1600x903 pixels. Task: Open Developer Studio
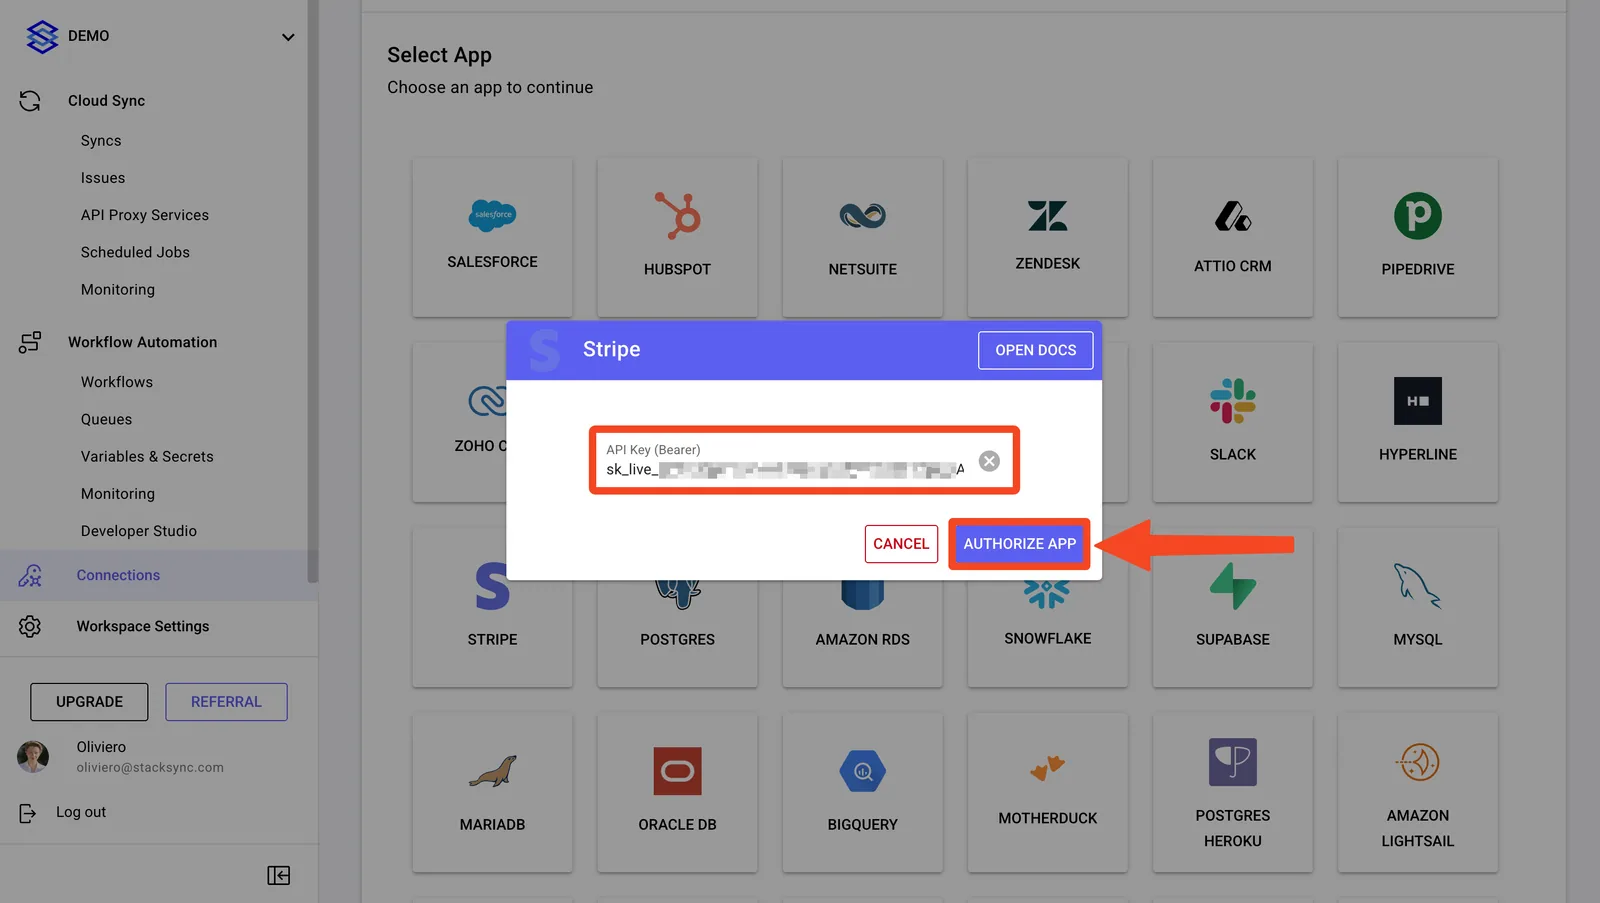pos(139,531)
